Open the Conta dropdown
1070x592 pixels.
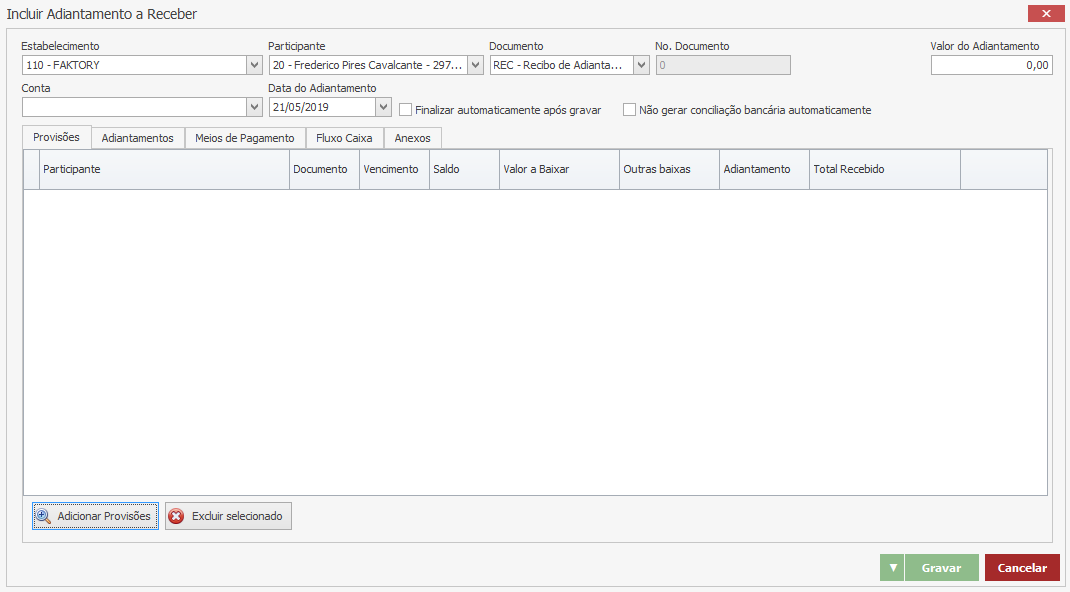[x=254, y=107]
